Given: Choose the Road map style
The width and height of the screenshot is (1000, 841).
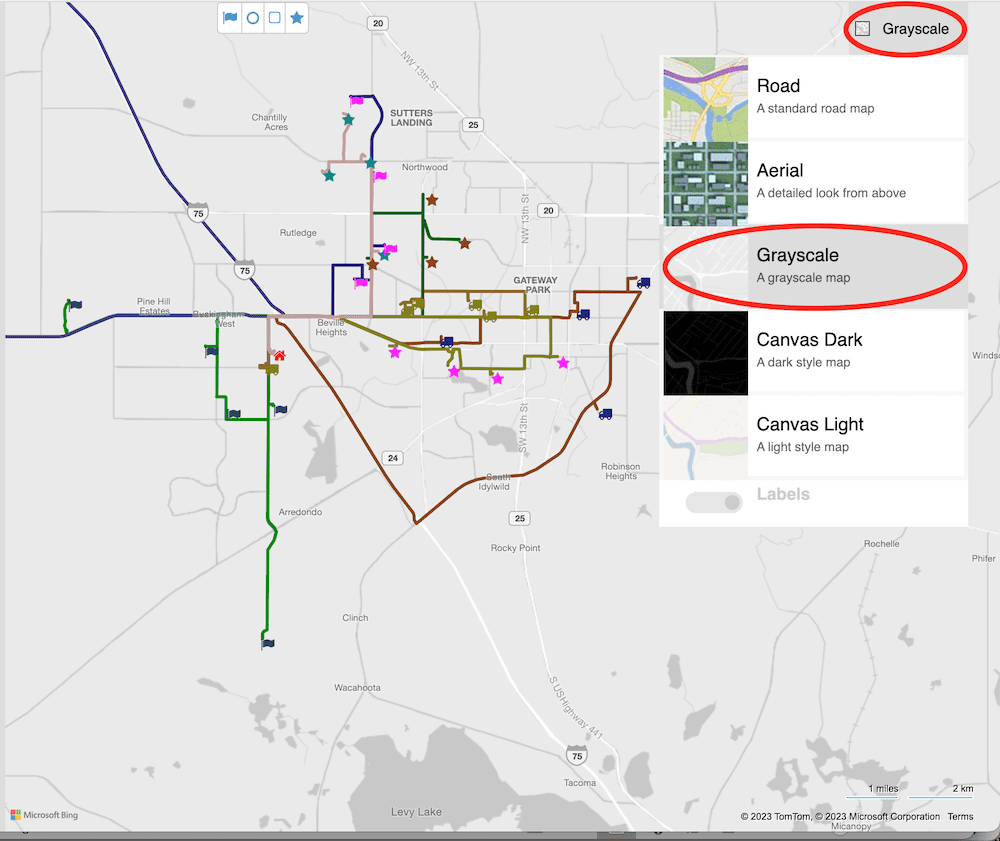Looking at the screenshot, I should point(814,97).
